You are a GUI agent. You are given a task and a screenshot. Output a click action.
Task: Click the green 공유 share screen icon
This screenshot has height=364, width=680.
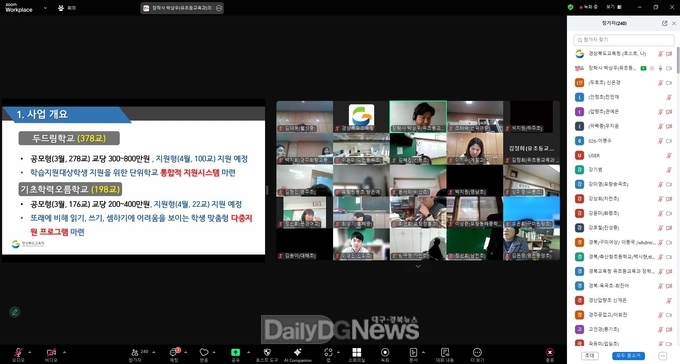235,352
